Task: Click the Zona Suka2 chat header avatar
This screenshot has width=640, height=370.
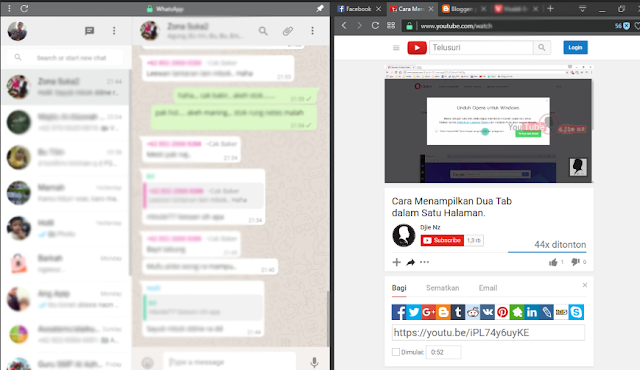Action: [x=150, y=31]
